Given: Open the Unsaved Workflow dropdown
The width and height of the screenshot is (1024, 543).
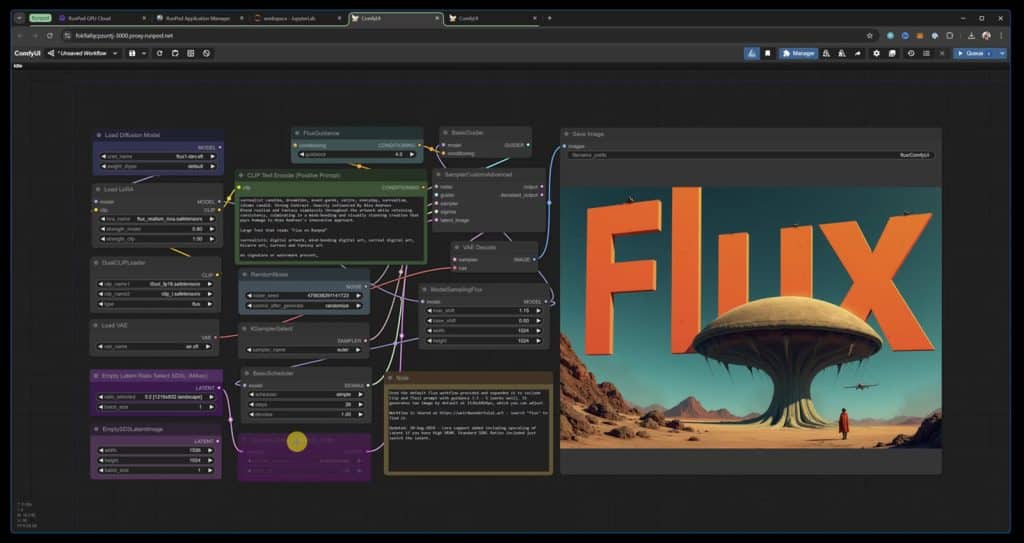Looking at the screenshot, I should [x=83, y=53].
